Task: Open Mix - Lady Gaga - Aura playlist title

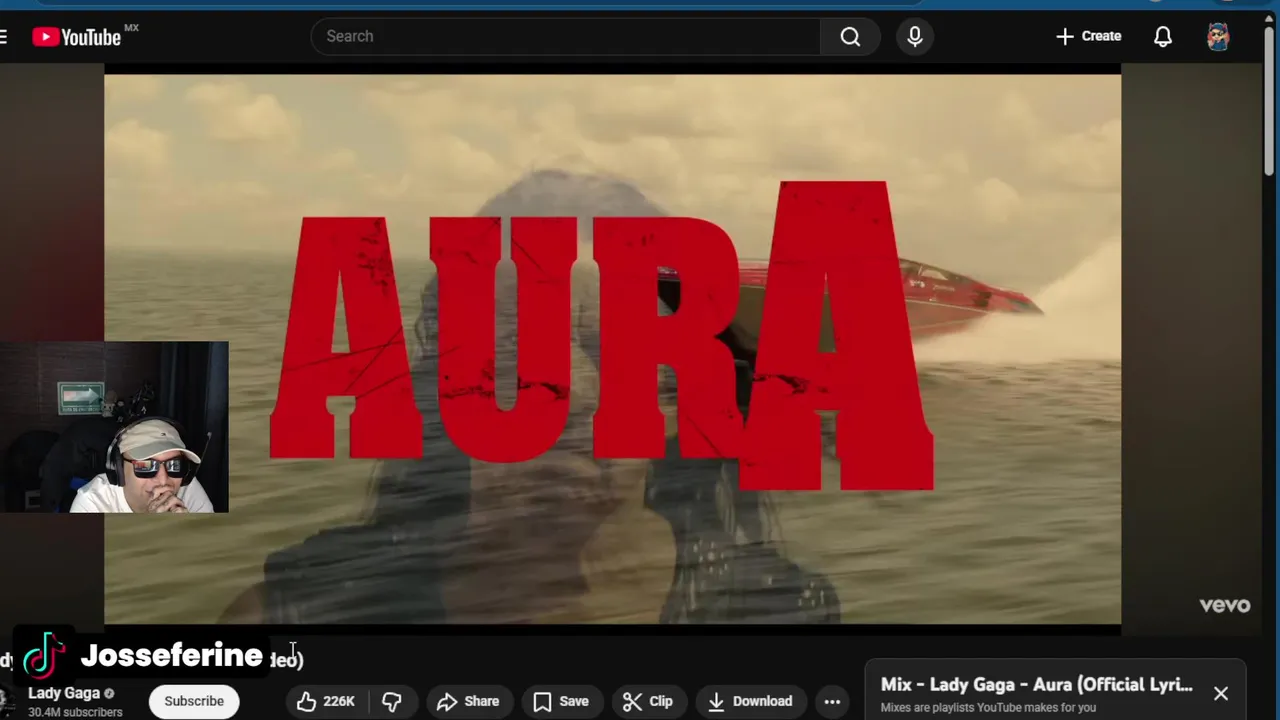Action: point(1037,685)
